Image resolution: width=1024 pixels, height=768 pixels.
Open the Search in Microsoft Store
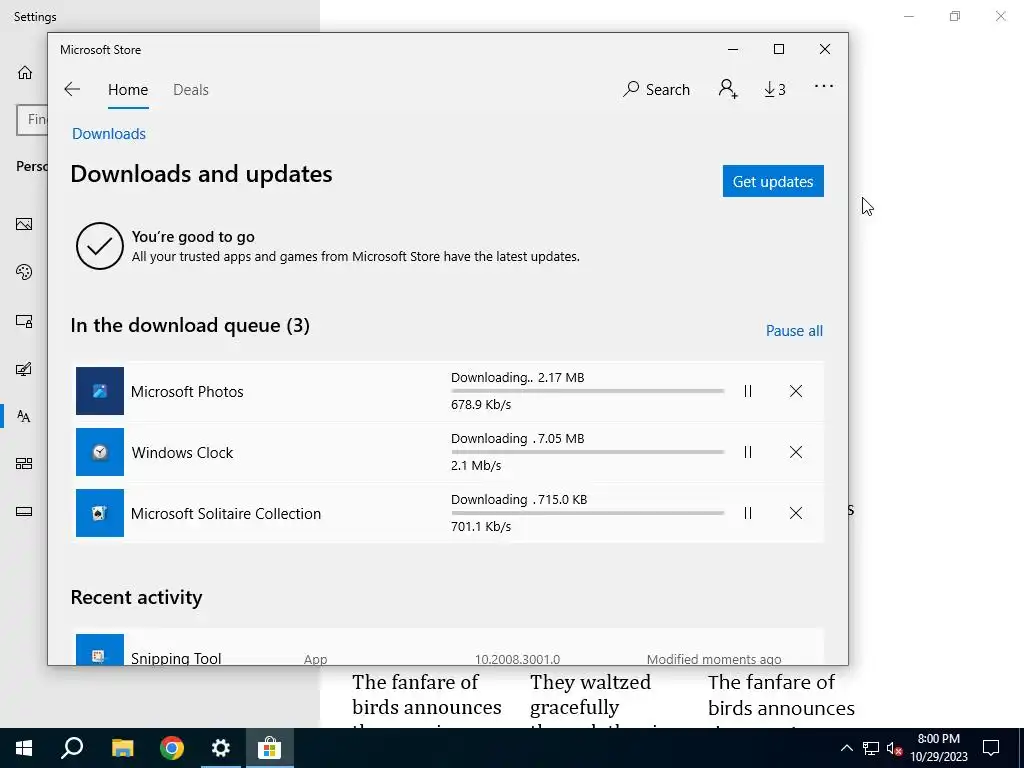coord(656,89)
